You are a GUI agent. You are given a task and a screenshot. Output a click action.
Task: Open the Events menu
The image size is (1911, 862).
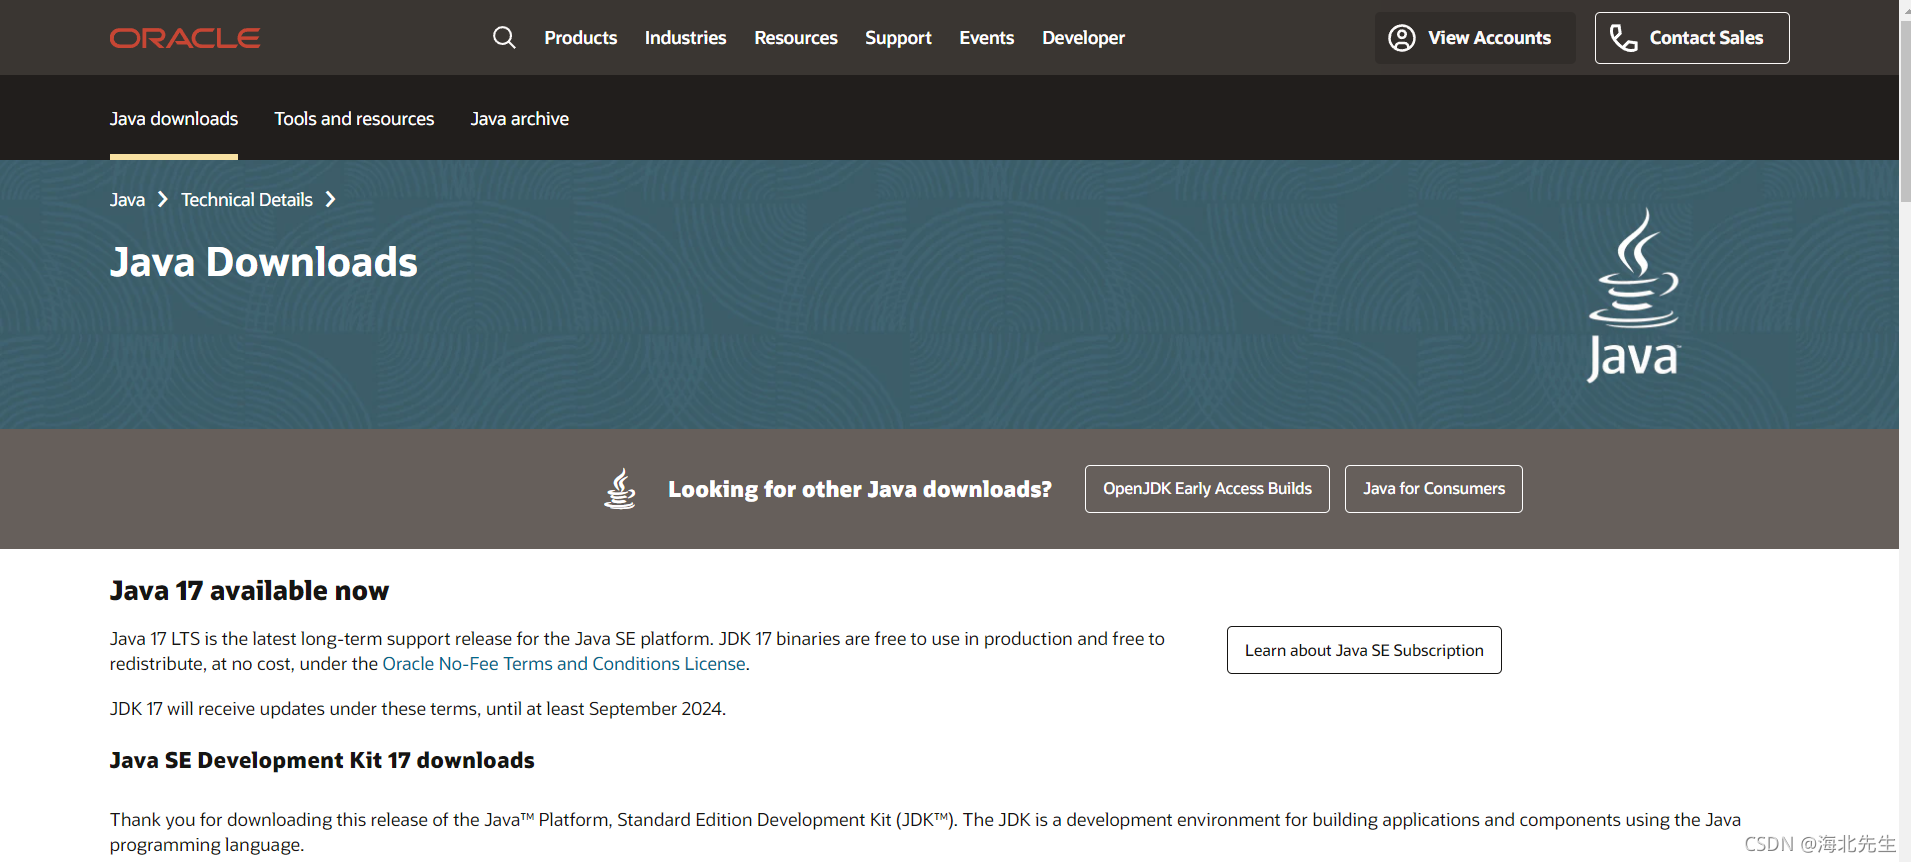[987, 38]
